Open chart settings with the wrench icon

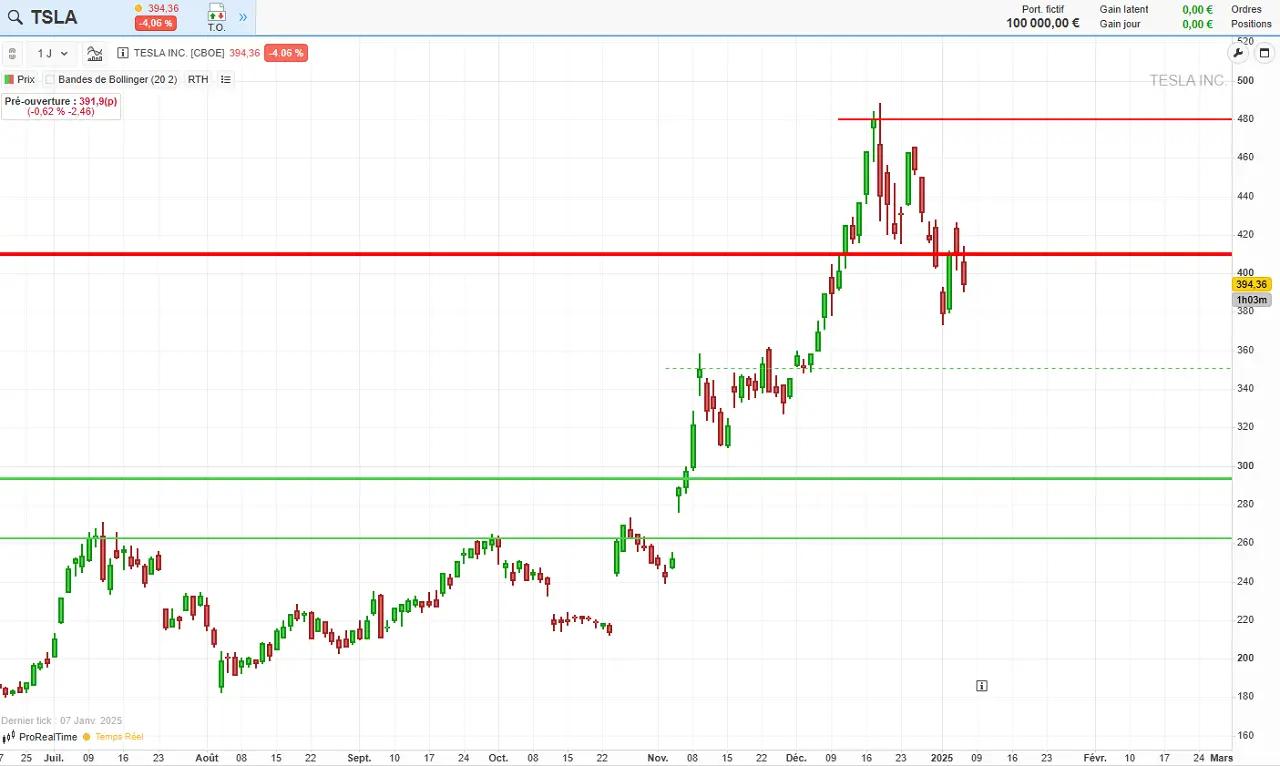pos(1238,53)
